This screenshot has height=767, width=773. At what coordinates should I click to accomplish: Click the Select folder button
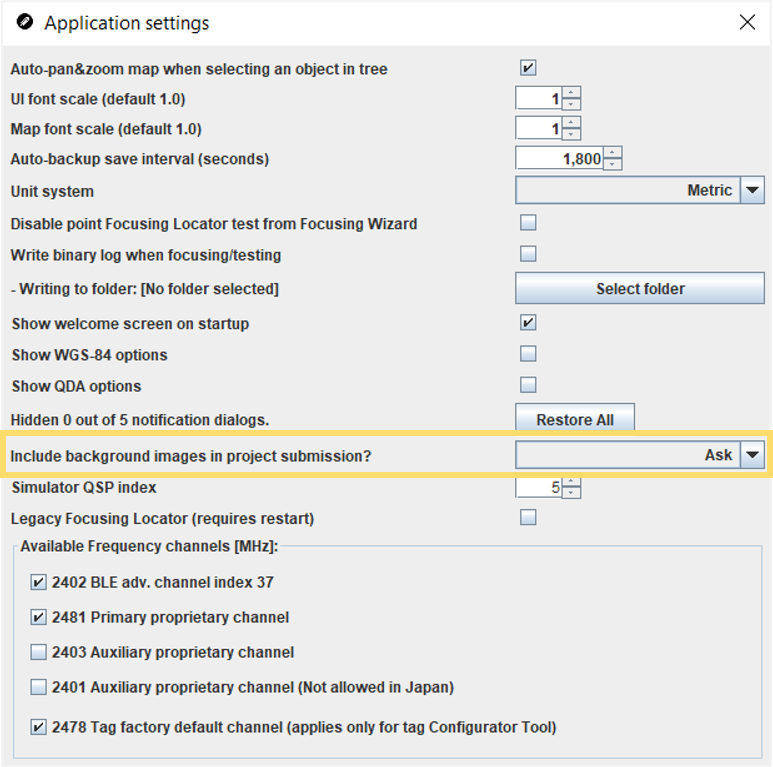pyautogui.click(x=640, y=288)
